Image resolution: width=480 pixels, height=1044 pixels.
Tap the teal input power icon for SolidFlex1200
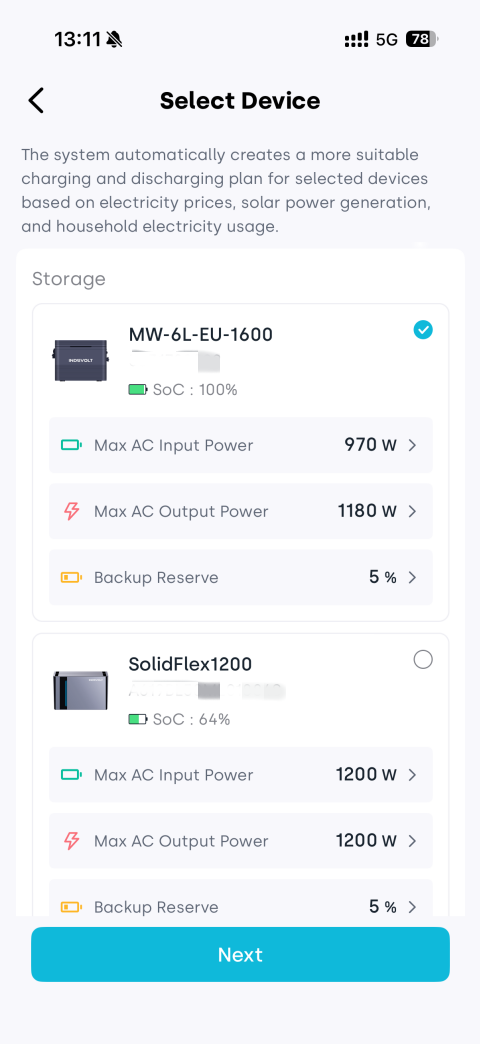pyautogui.click(x=71, y=775)
